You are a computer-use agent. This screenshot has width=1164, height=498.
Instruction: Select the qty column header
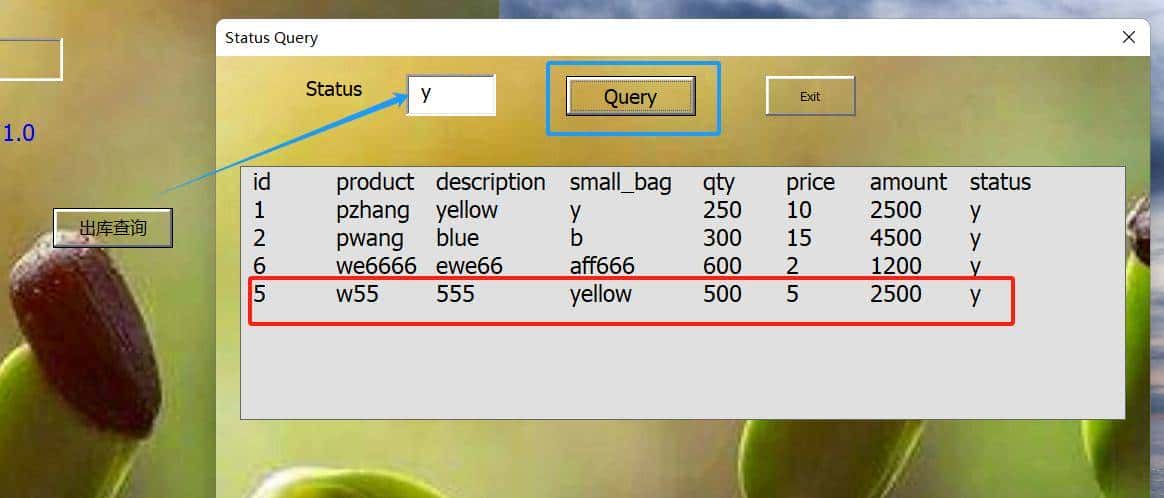719,184
